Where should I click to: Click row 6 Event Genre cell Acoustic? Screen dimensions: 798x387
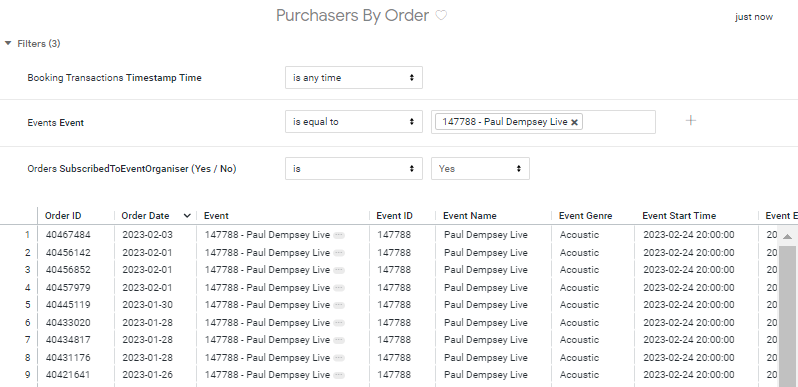point(579,322)
